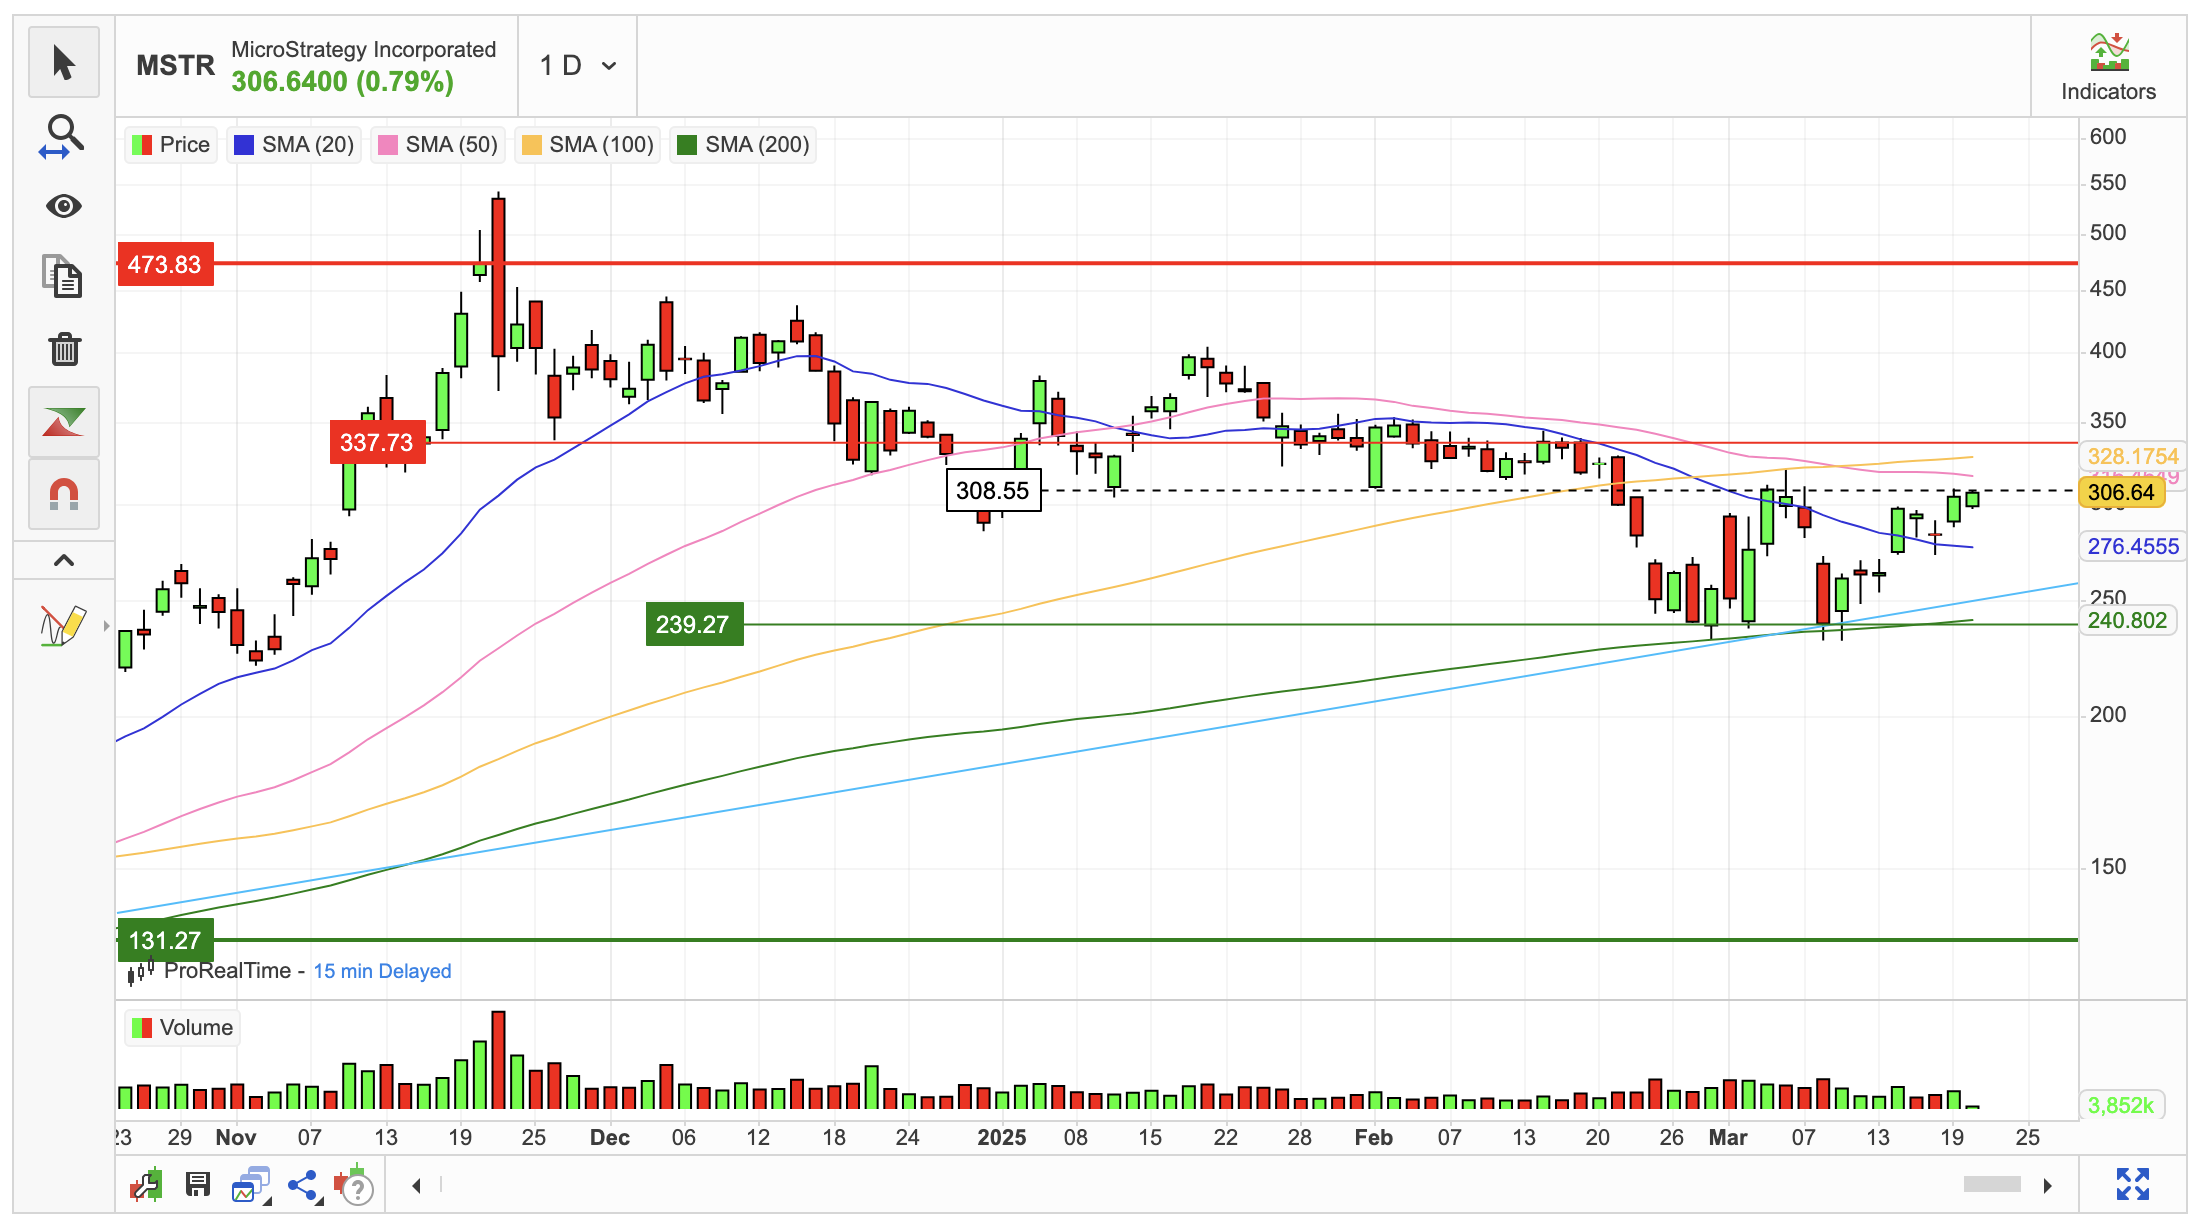Click the 473.83 red resistance label
The height and width of the screenshot is (1226, 2200).
(x=165, y=264)
